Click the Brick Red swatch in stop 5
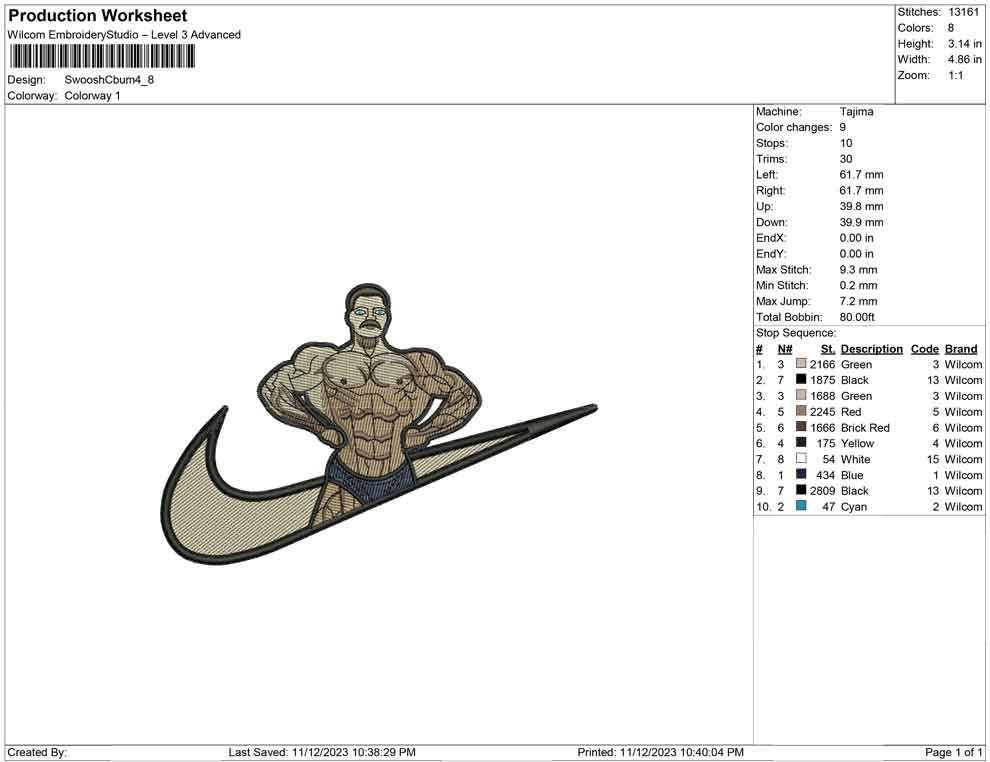 (x=801, y=427)
